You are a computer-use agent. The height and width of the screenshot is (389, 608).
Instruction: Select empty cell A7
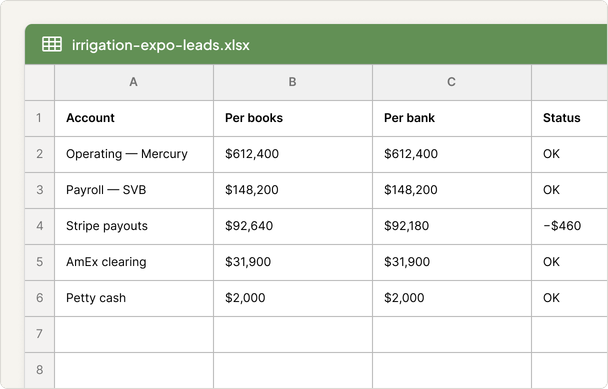(x=134, y=335)
